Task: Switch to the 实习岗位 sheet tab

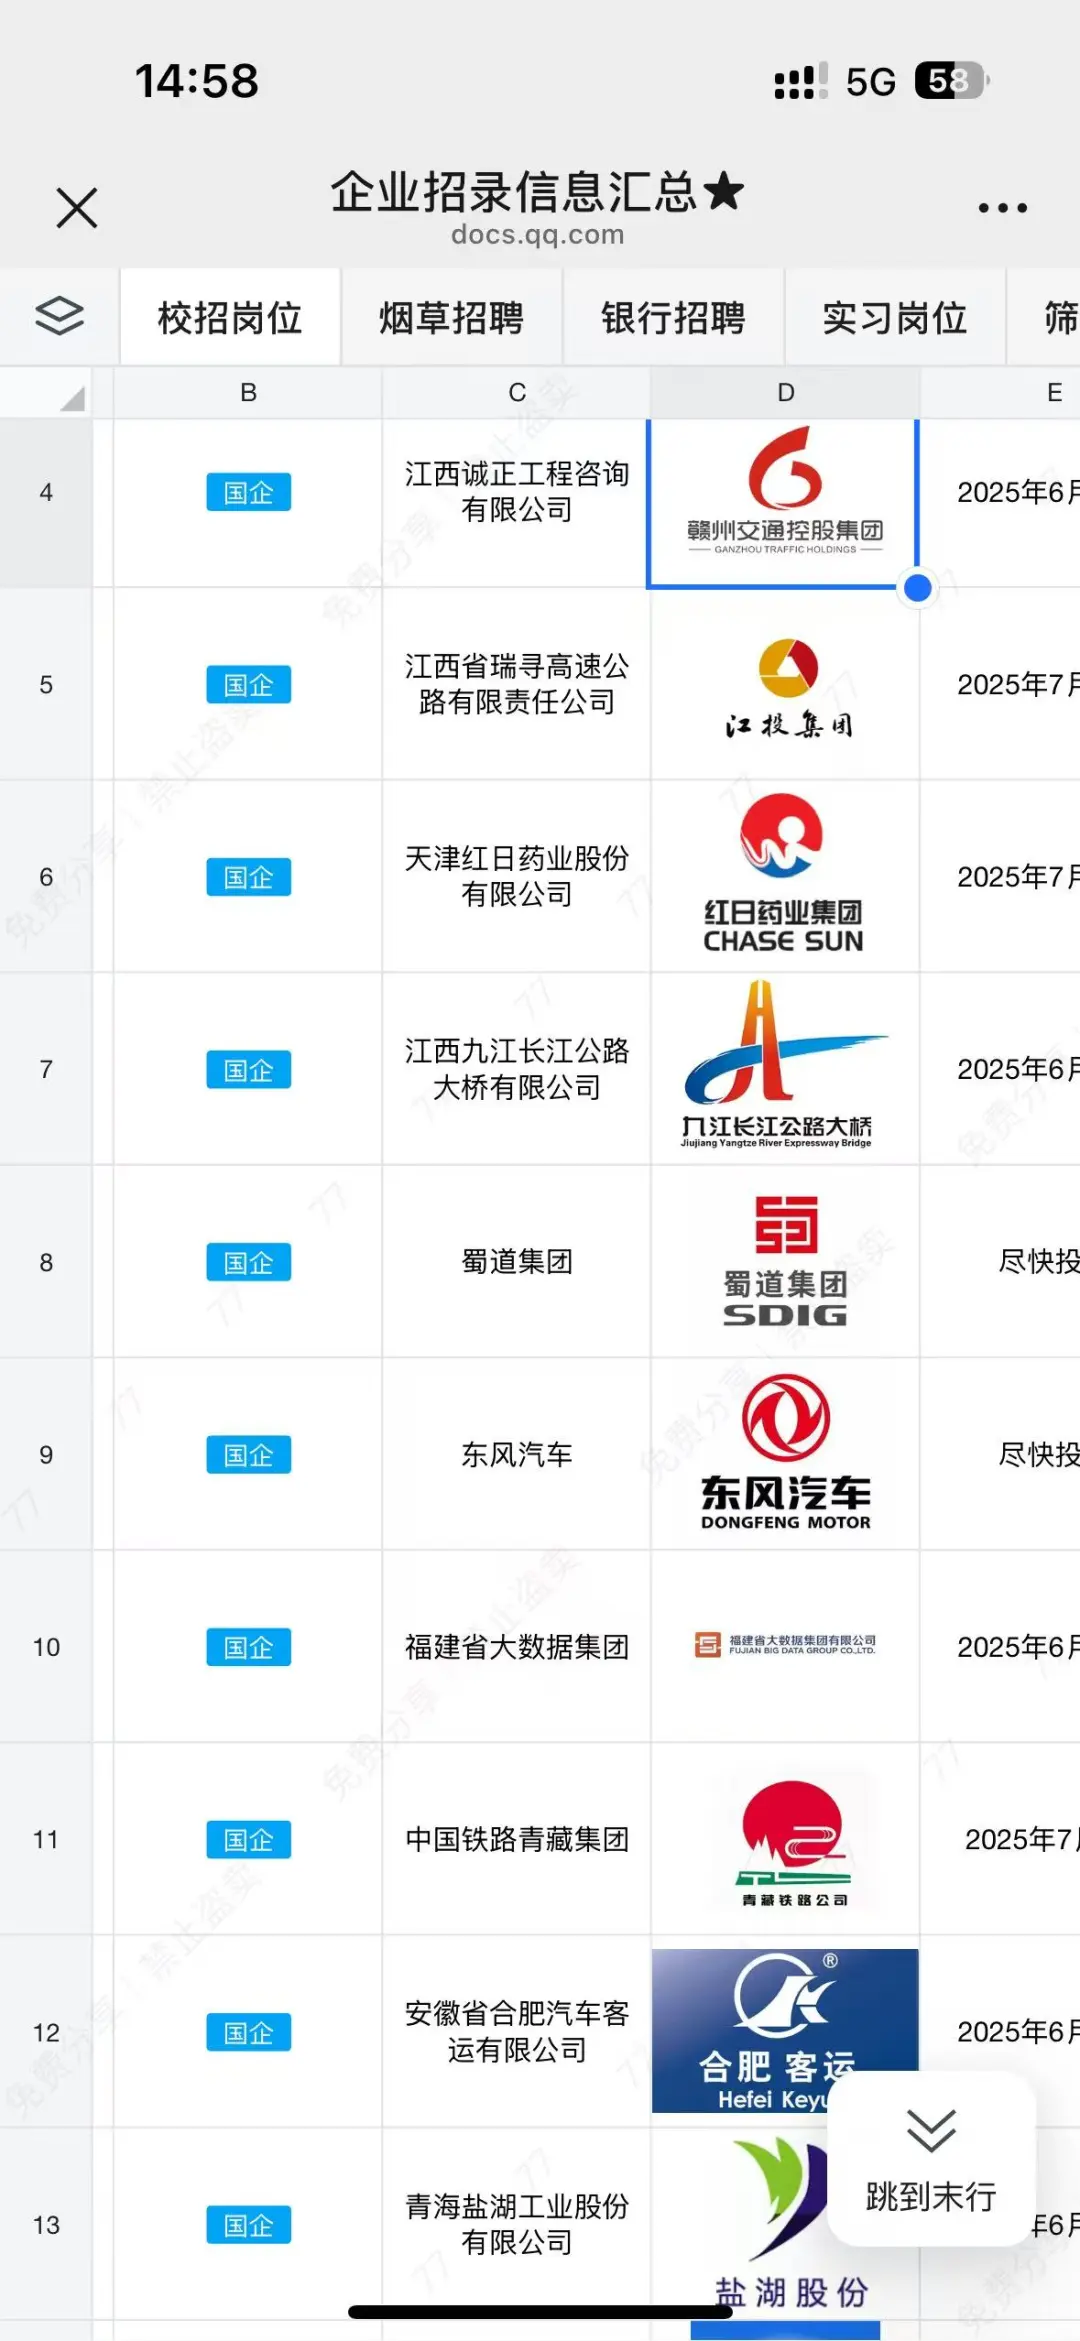Action: pyautogui.click(x=895, y=318)
